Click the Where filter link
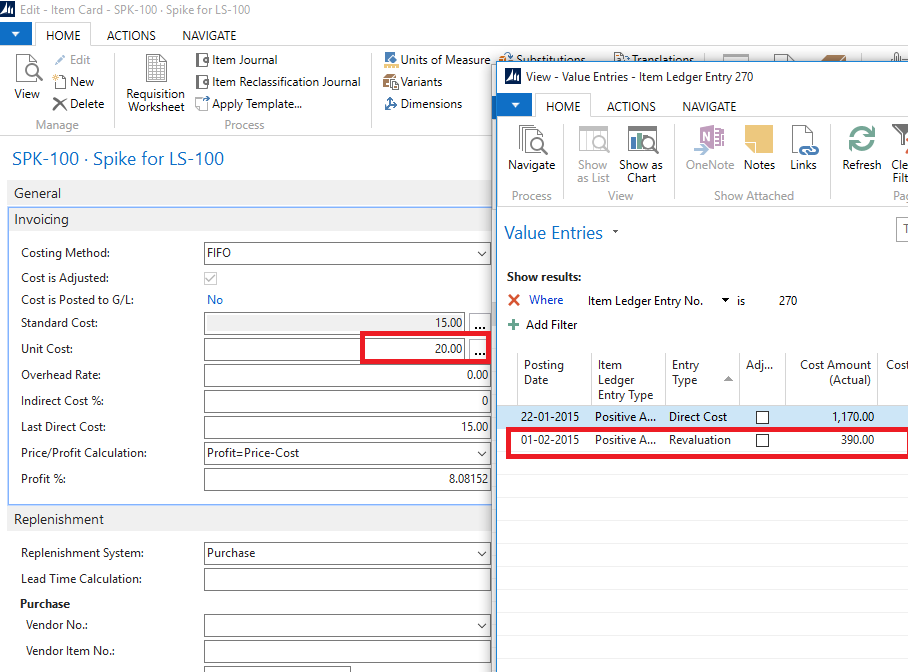This screenshot has width=908, height=672. pyautogui.click(x=545, y=300)
